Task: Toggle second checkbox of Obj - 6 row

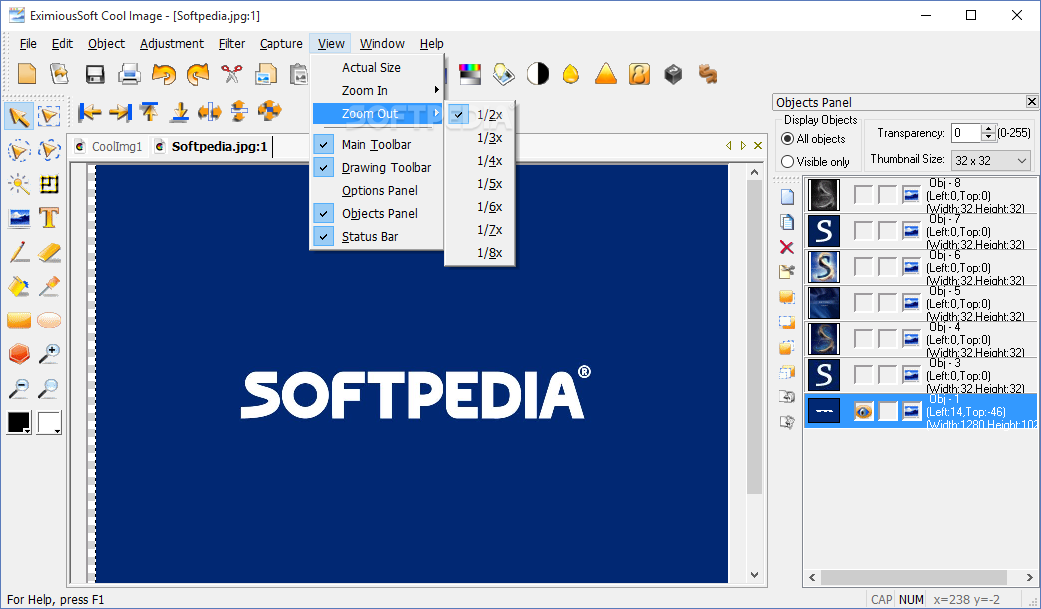Action: click(x=888, y=267)
